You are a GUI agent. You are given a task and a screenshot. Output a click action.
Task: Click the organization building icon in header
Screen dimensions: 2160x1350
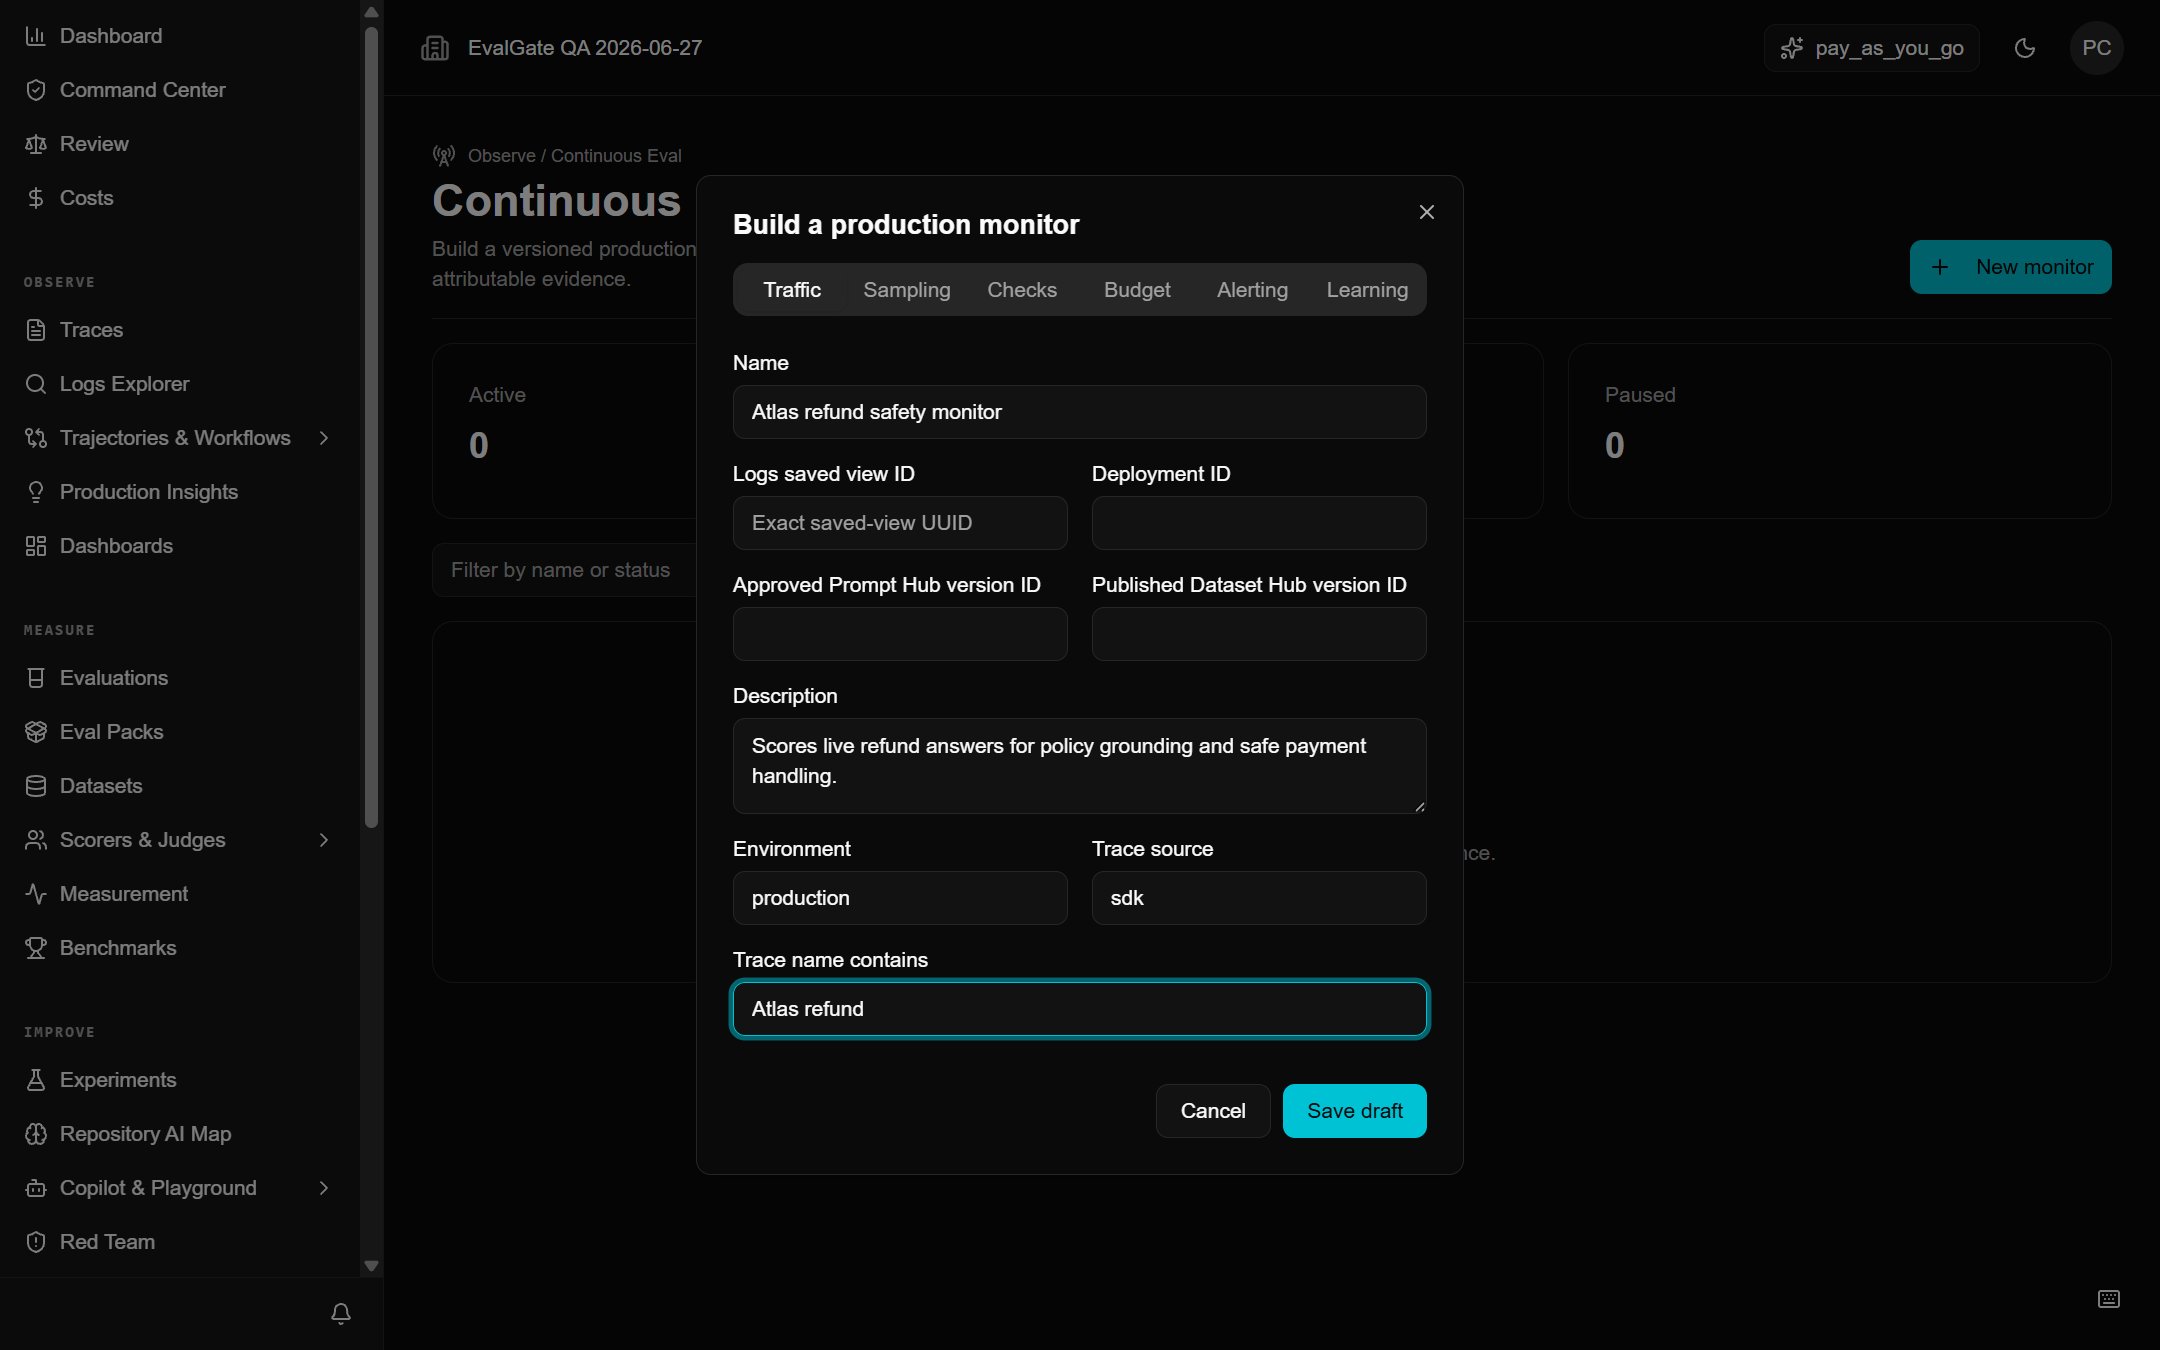click(x=435, y=48)
